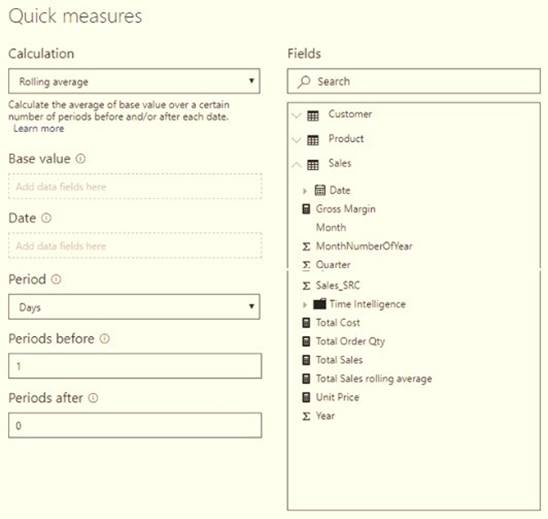Click the Fields search box
Image resolution: width=548 pixels, height=519 pixels.
[414, 81]
